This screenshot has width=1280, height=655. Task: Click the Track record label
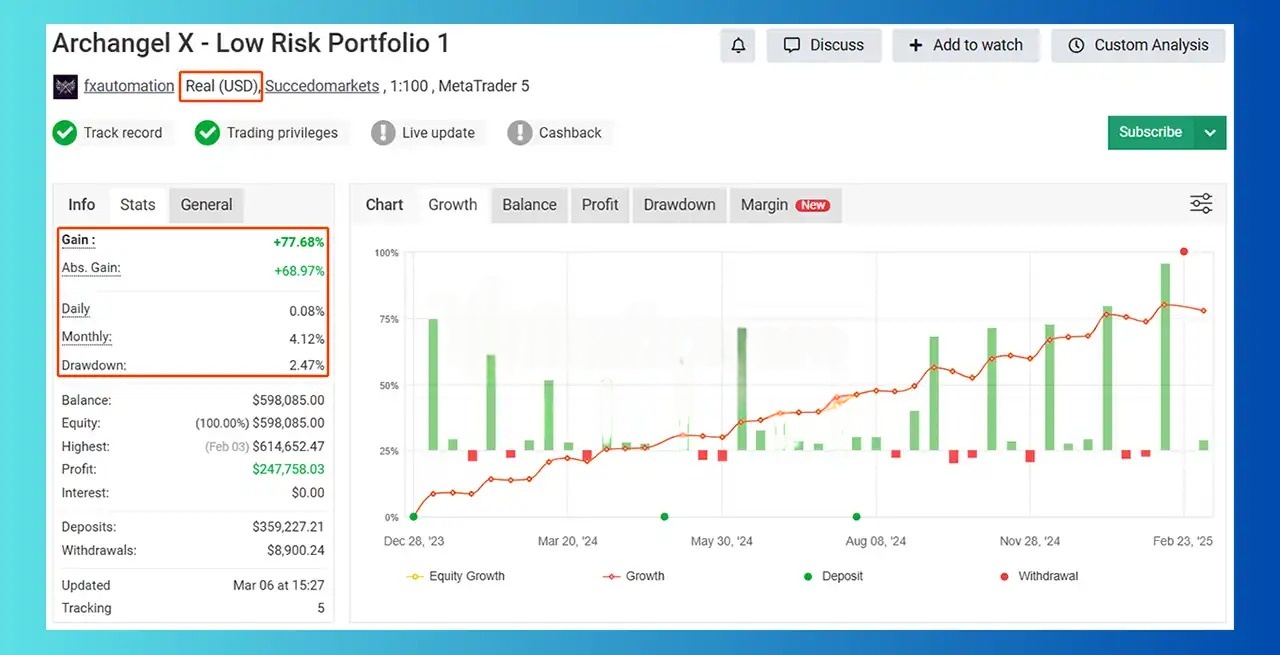(123, 133)
